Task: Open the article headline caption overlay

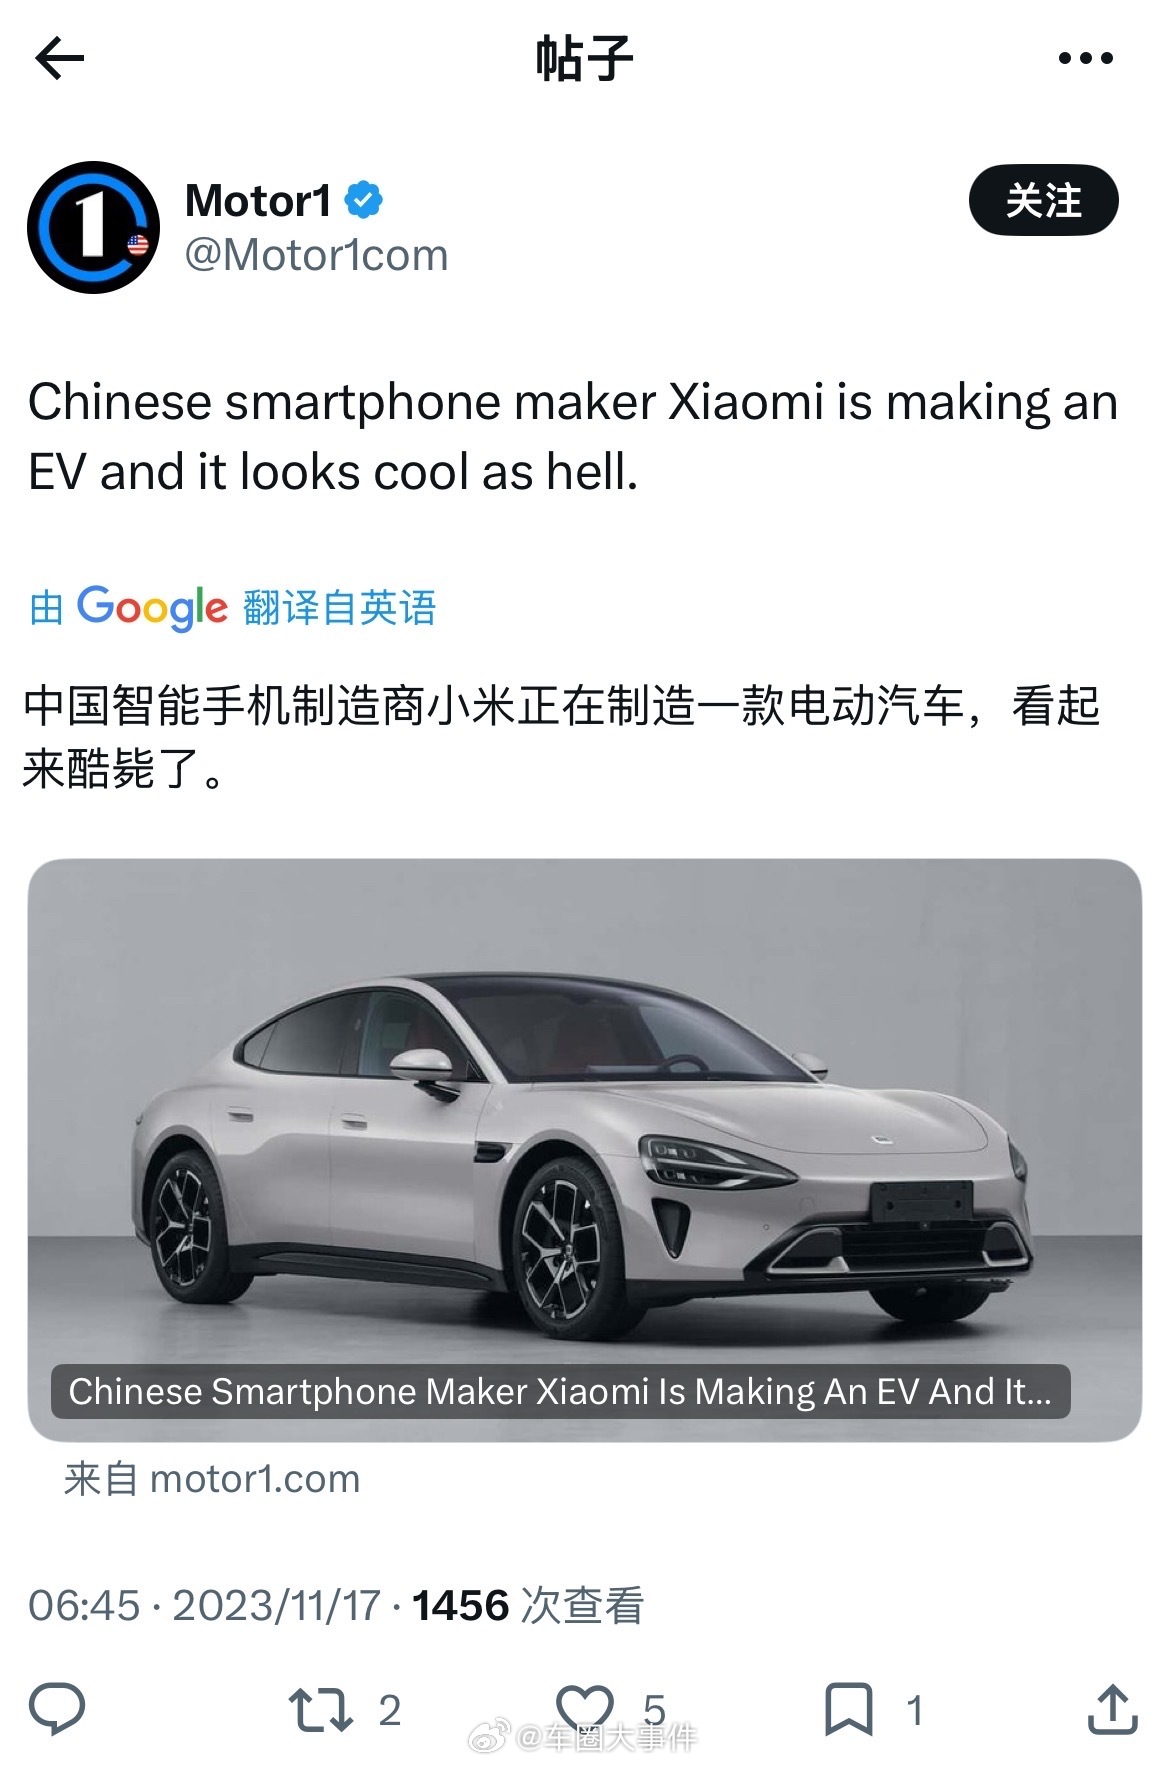Action: 560,1391
